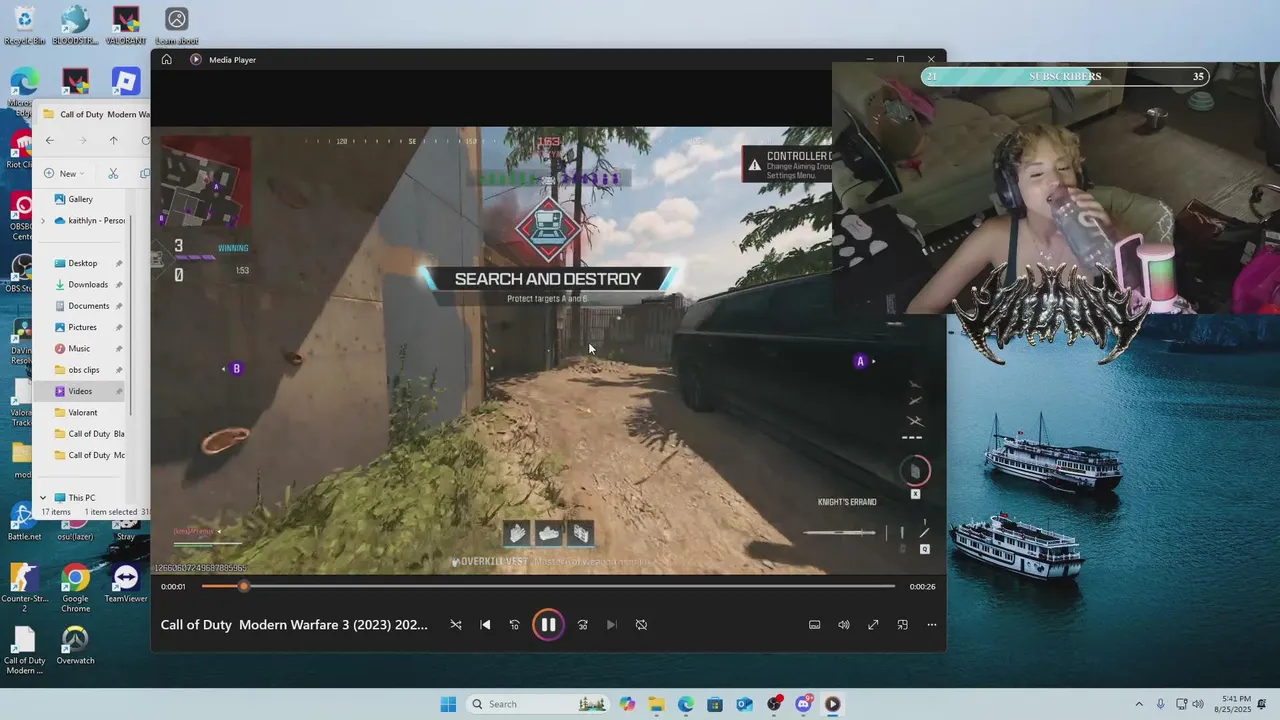Open Desktop in File Explorer sidebar
Viewport: 1280px width, 720px height.
tap(82, 263)
